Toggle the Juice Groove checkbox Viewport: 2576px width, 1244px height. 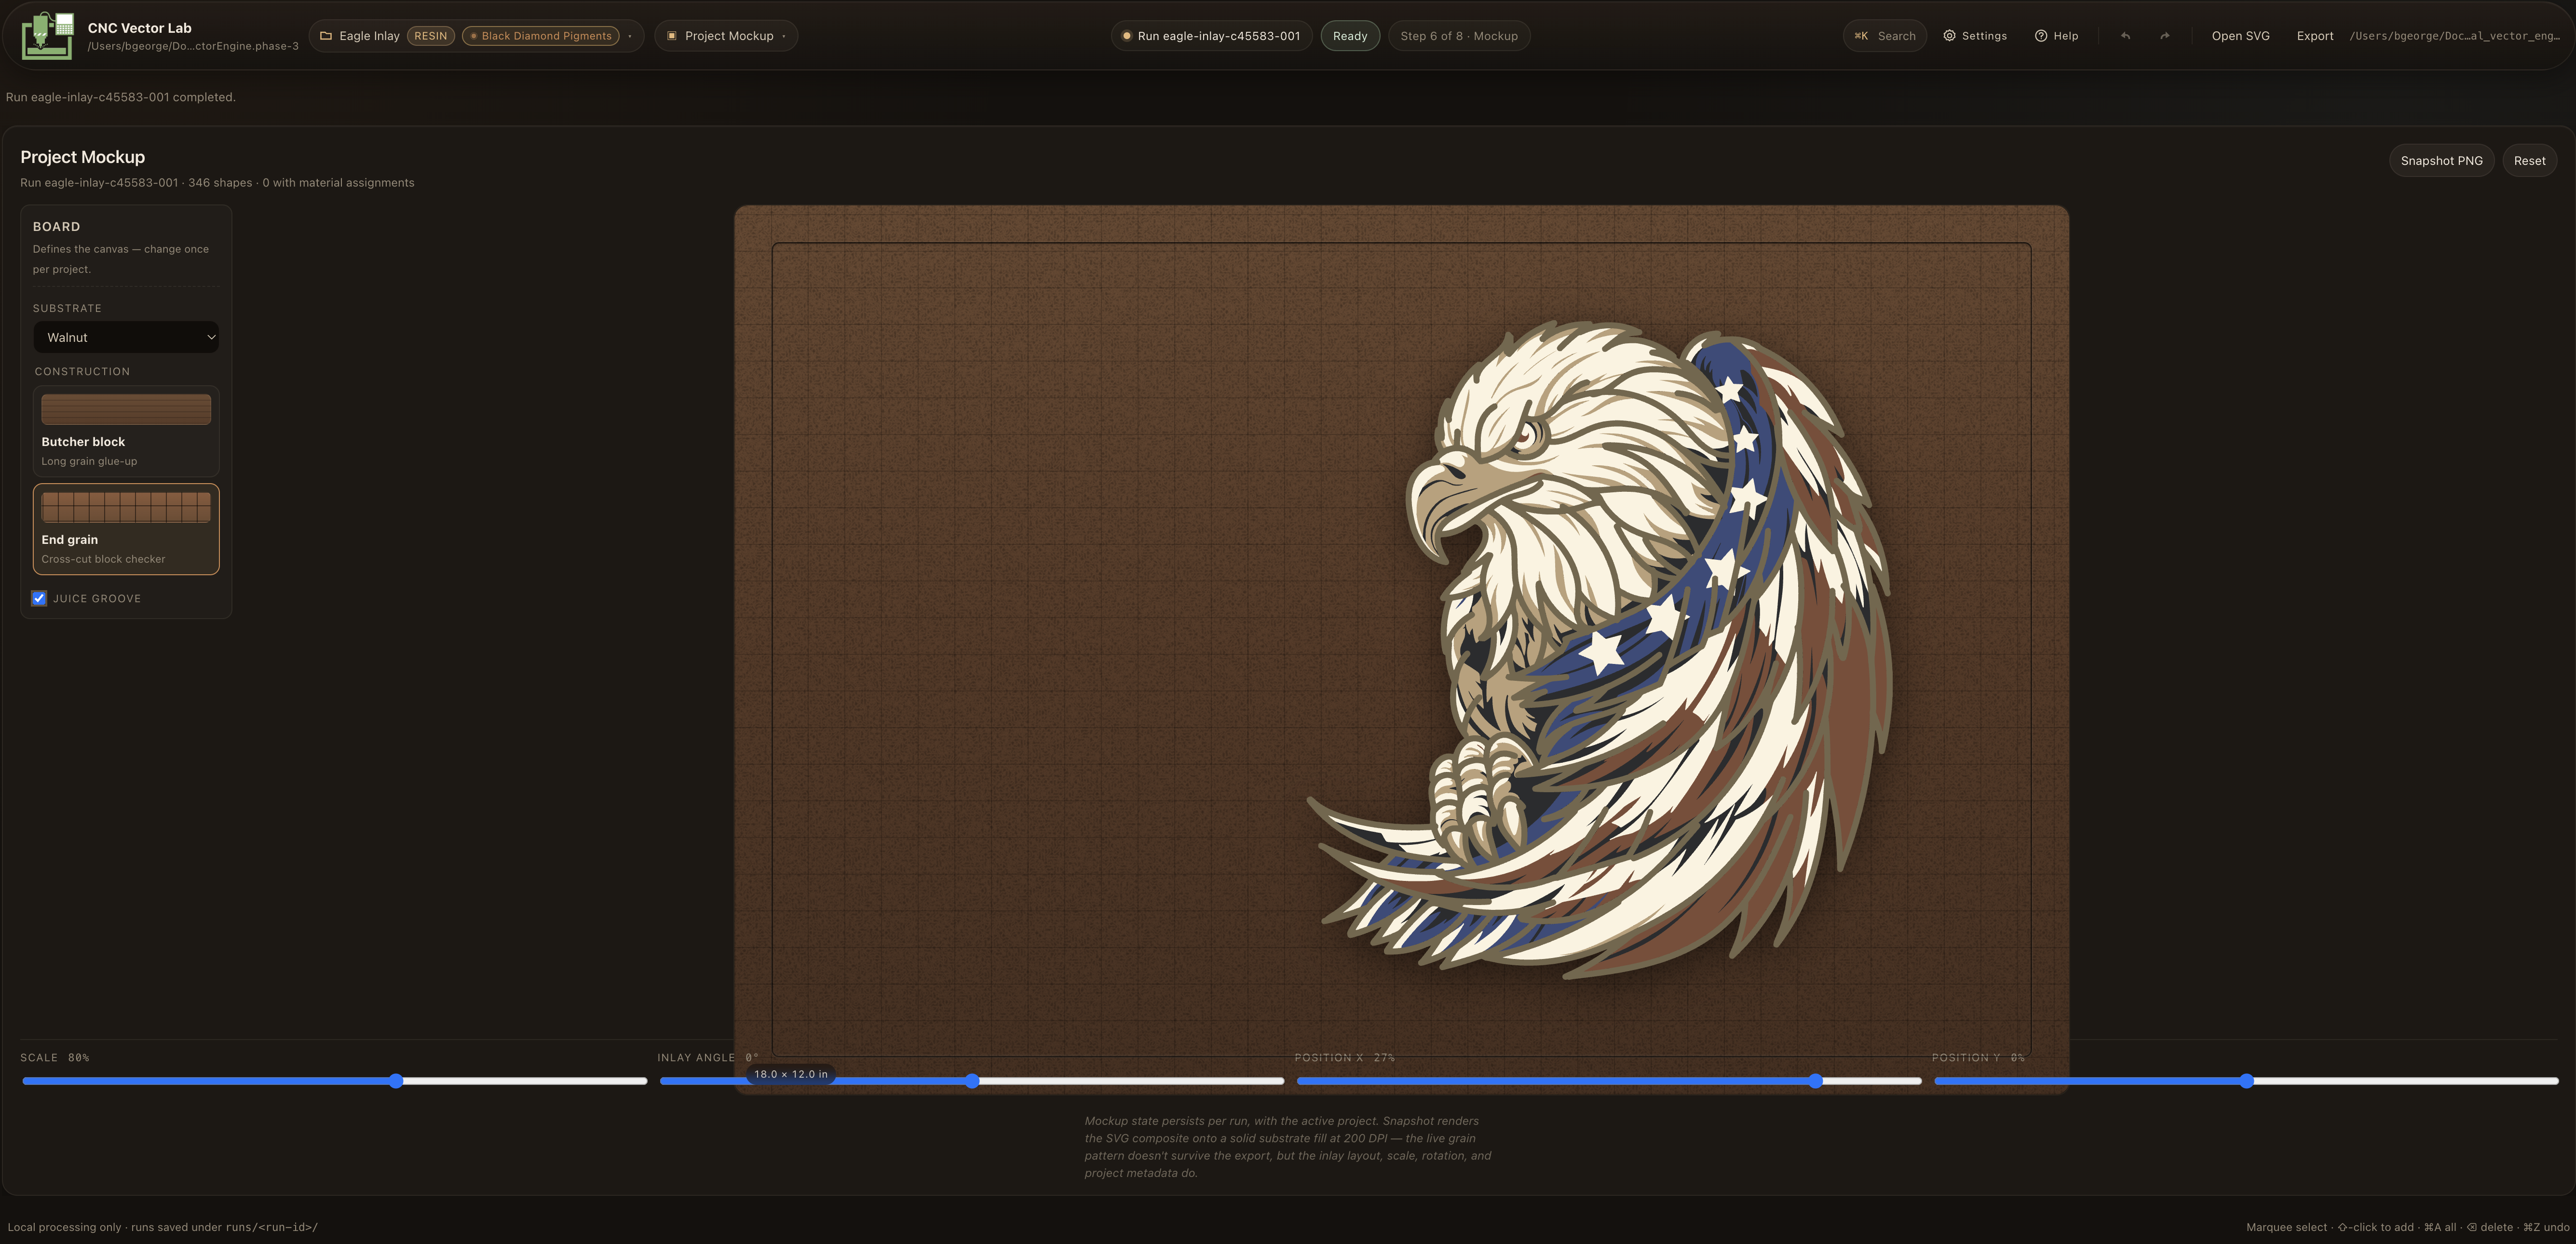pos(39,598)
